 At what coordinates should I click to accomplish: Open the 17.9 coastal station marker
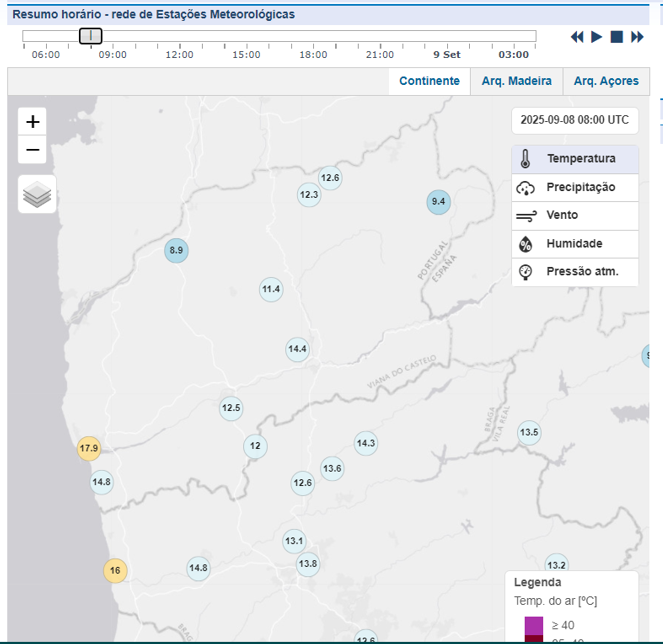(x=89, y=448)
